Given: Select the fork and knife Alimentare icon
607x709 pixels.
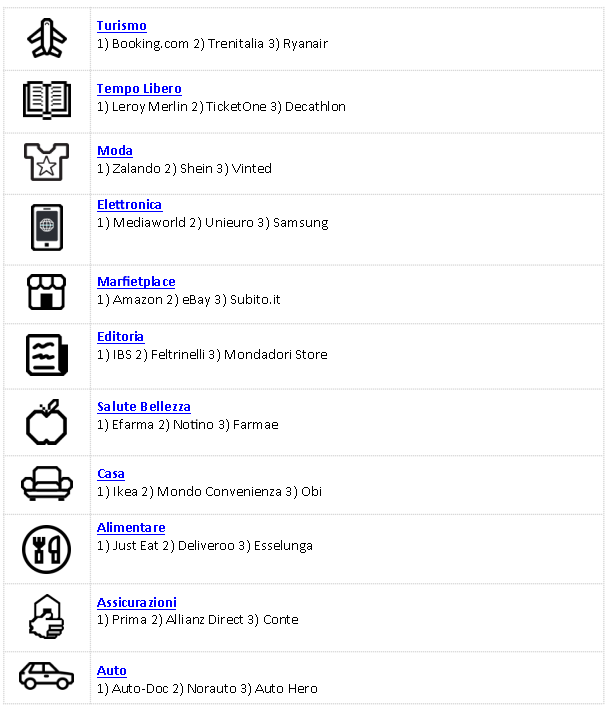Looking at the screenshot, I should coord(47,549).
